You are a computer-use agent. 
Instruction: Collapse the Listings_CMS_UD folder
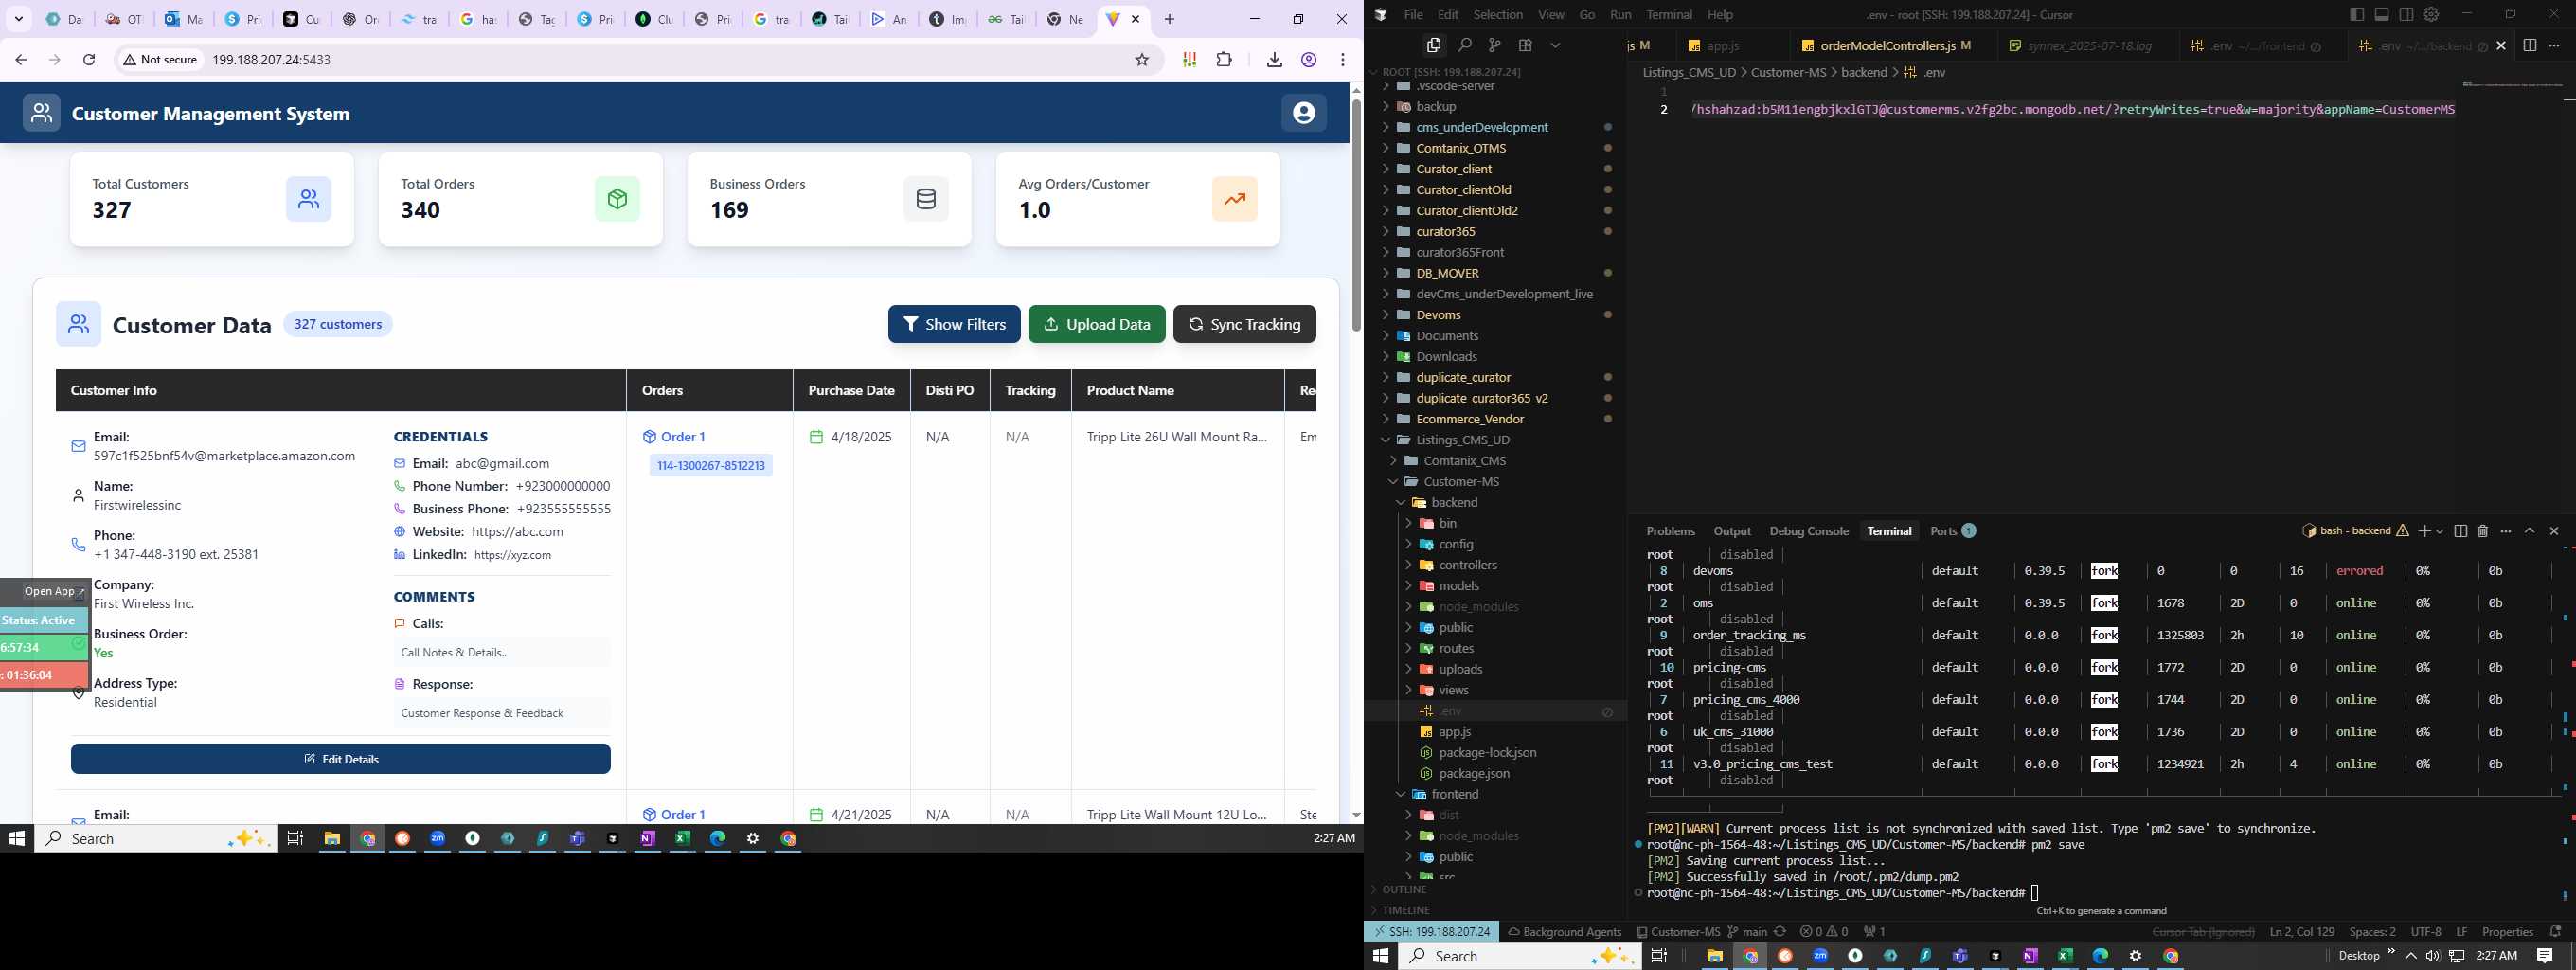tap(1496, 440)
